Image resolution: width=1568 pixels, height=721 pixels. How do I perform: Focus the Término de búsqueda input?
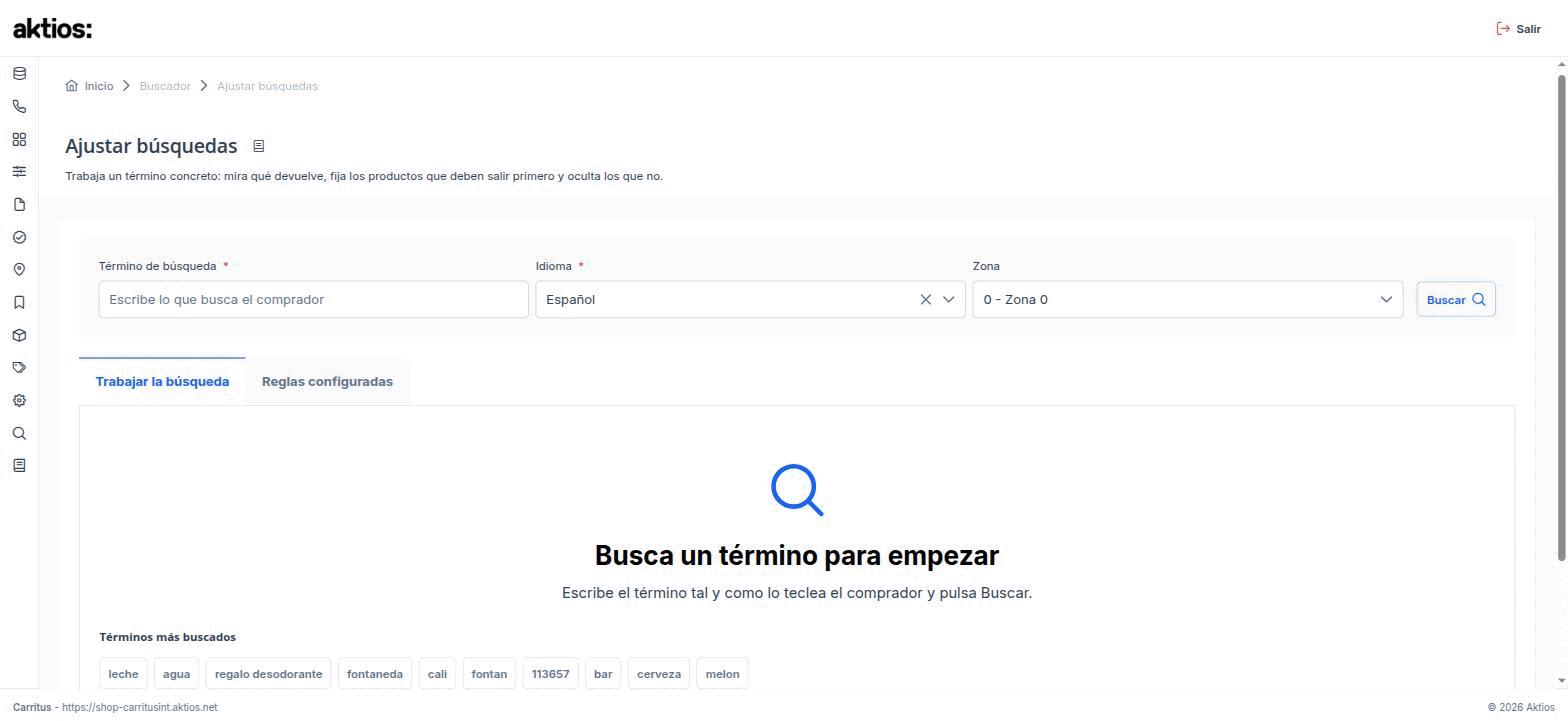313,299
